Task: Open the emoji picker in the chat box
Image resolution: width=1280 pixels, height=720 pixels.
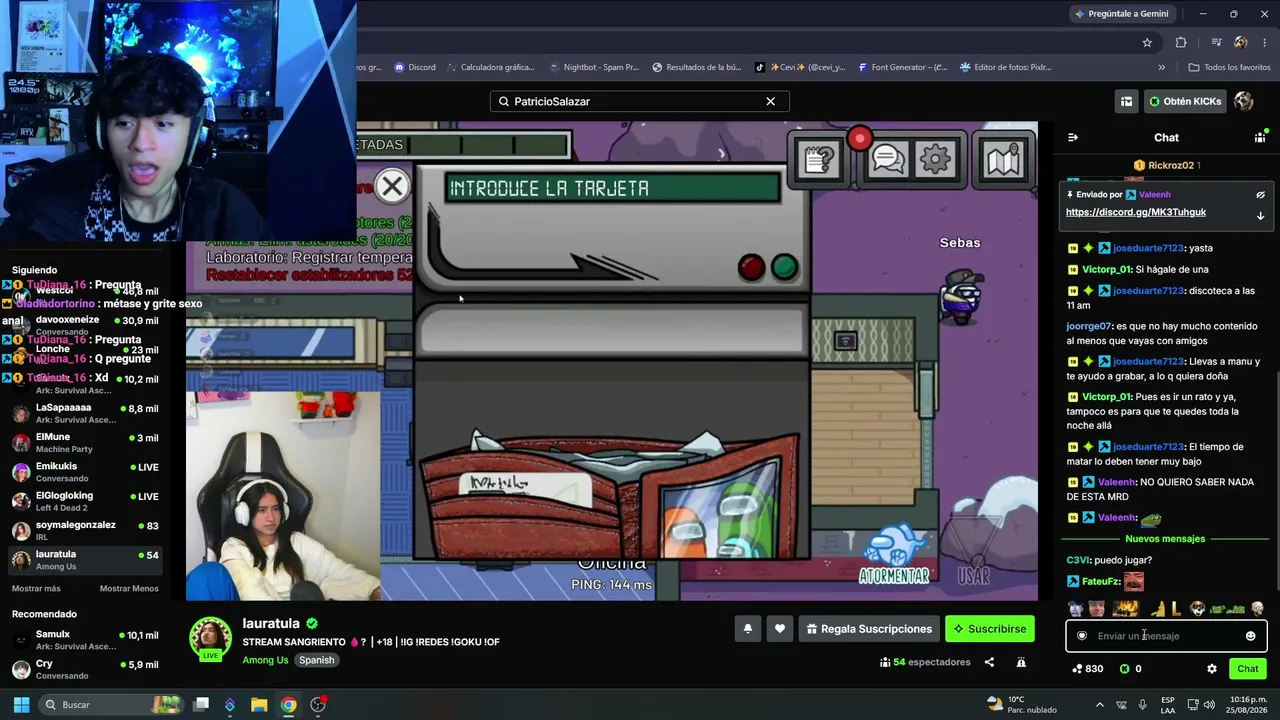Action: [1250, 636]
